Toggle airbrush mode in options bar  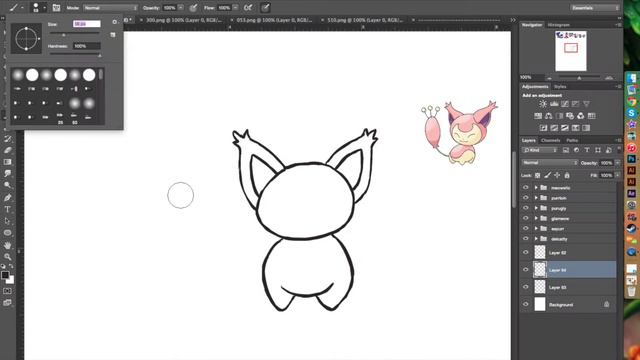pyautogui.click(x=247, y=8)
